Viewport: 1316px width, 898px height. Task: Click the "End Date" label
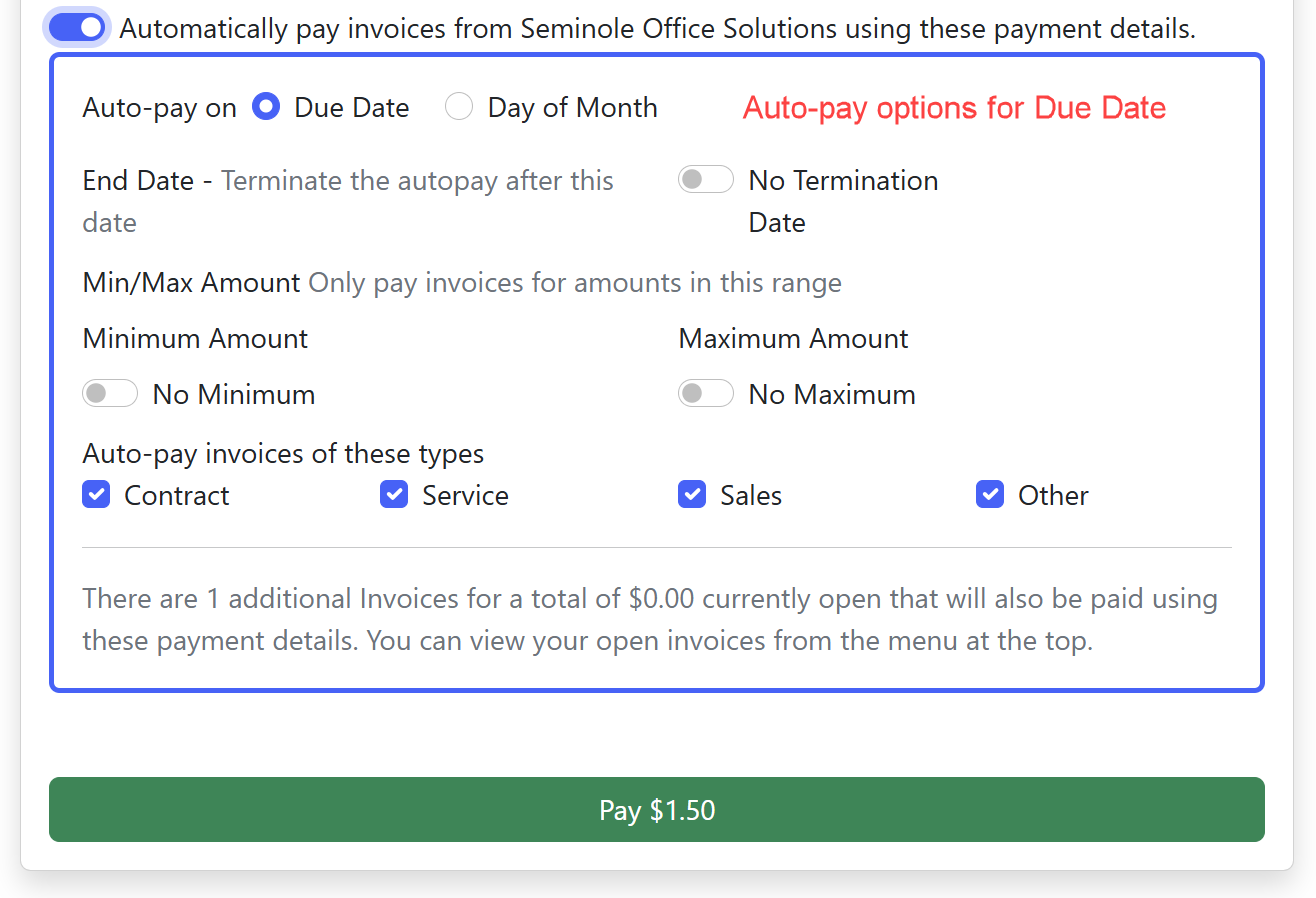coord(138,180)
